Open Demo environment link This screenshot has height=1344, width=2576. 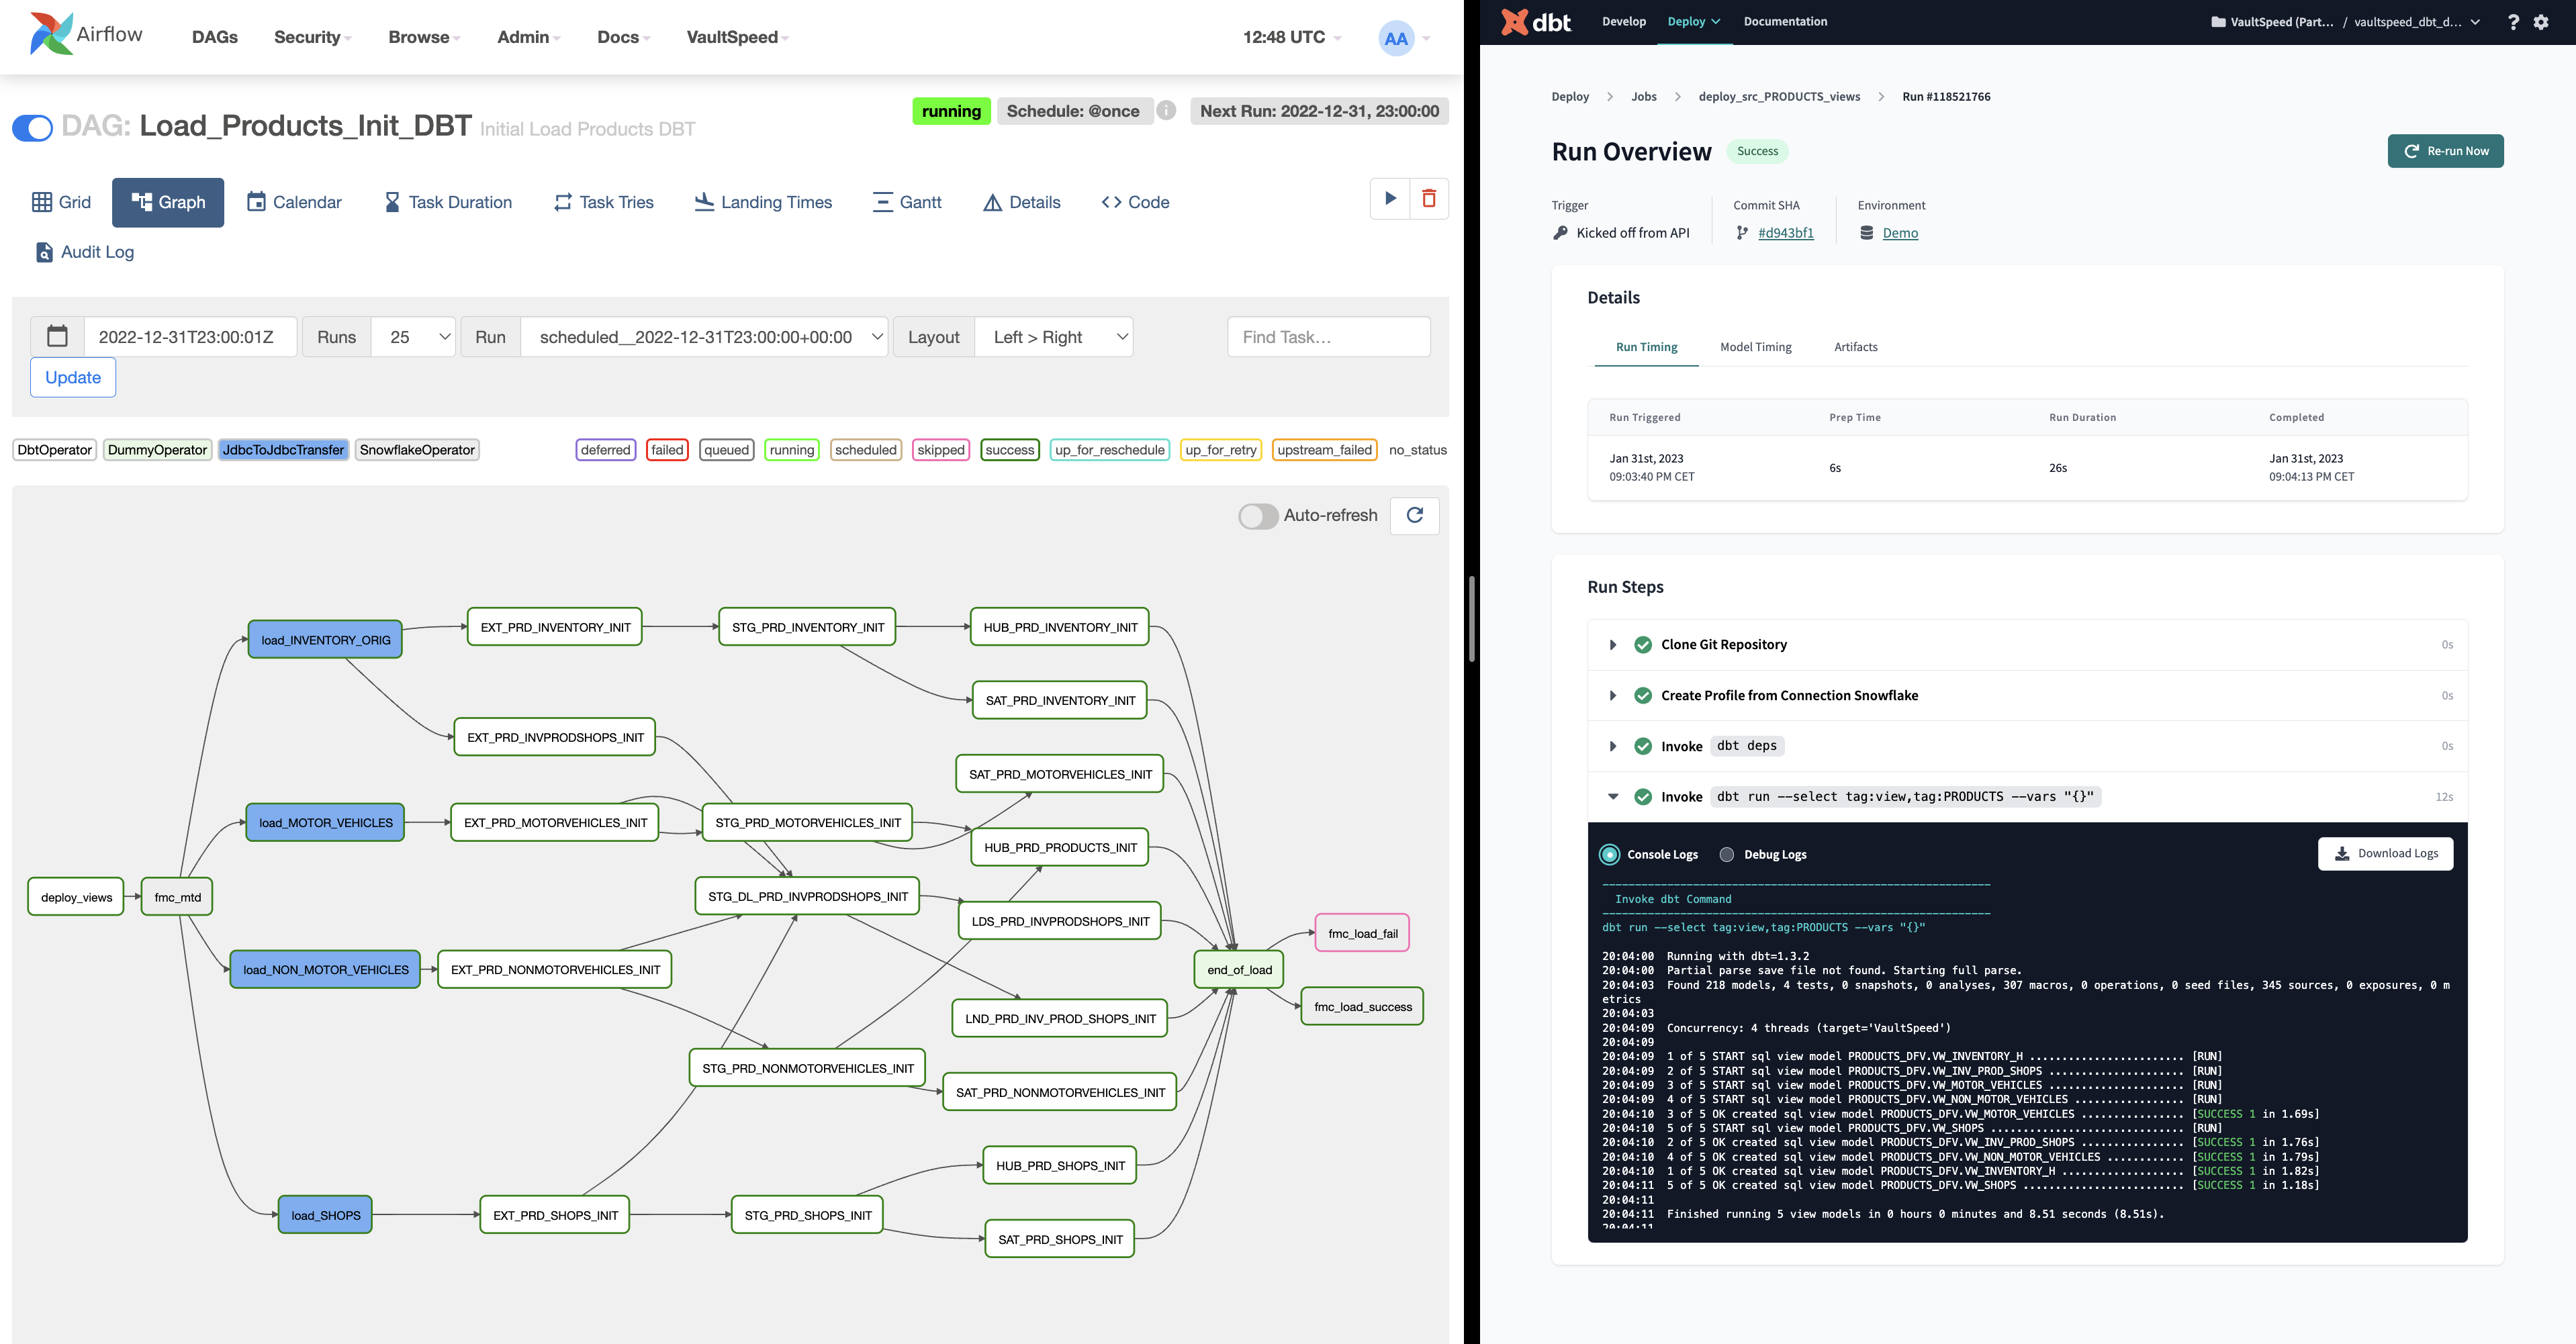coord(1900,233)
